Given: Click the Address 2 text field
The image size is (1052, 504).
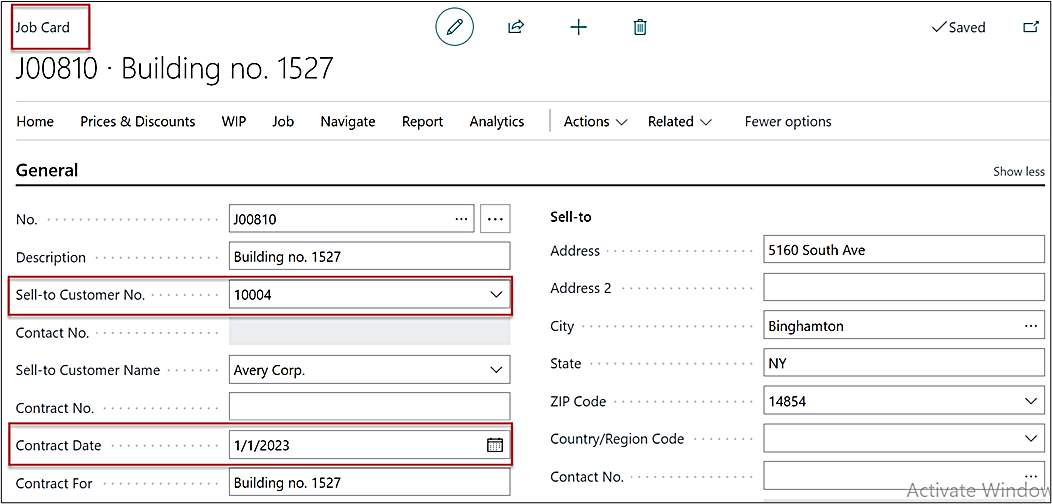Looking at the screenshot, I should pos(903,288).
